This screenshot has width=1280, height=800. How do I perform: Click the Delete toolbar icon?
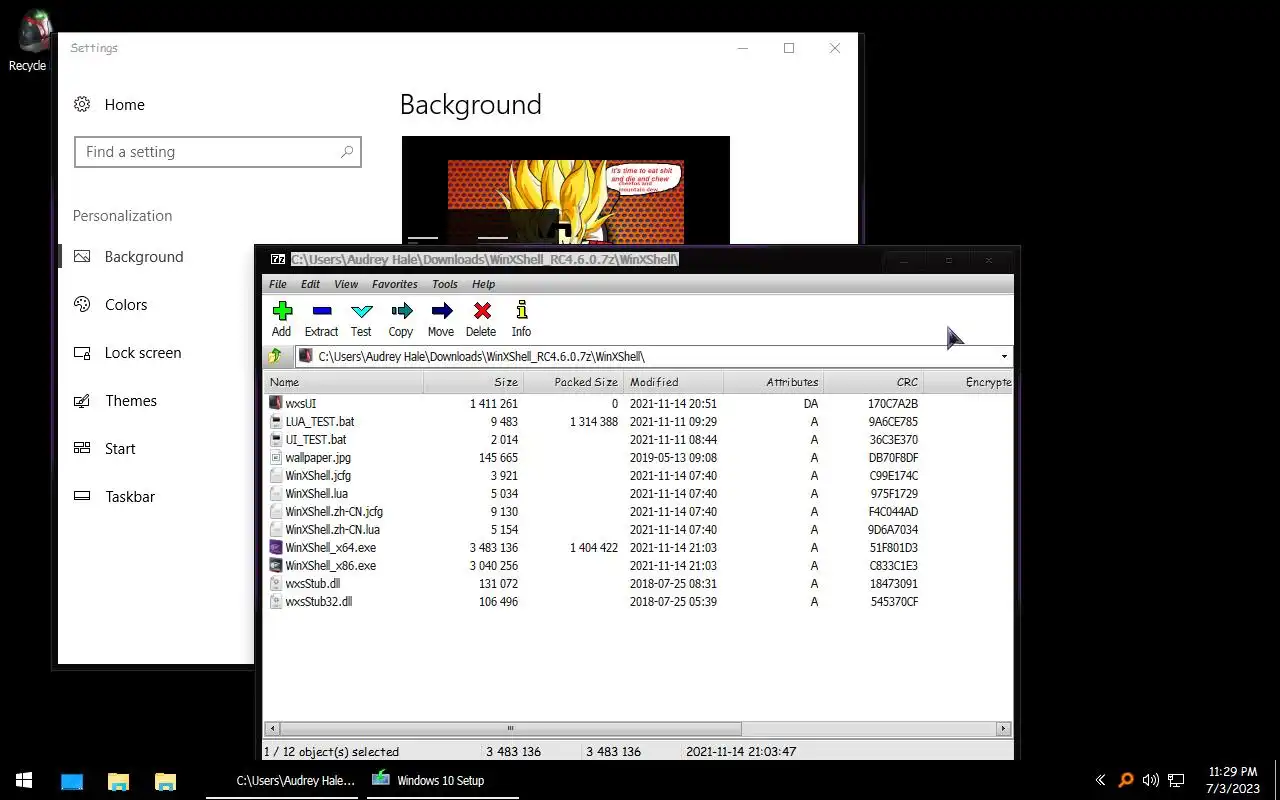(x=482, y=311)
